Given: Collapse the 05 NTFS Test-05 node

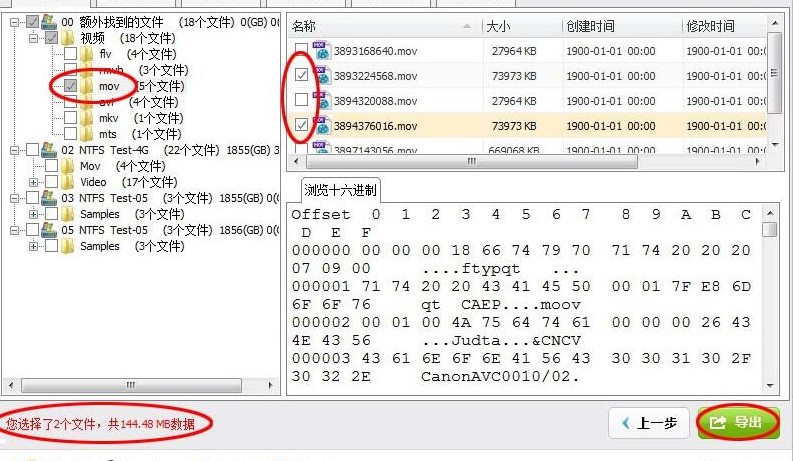Looking at the screenshot, I should (x=15, y=230).
